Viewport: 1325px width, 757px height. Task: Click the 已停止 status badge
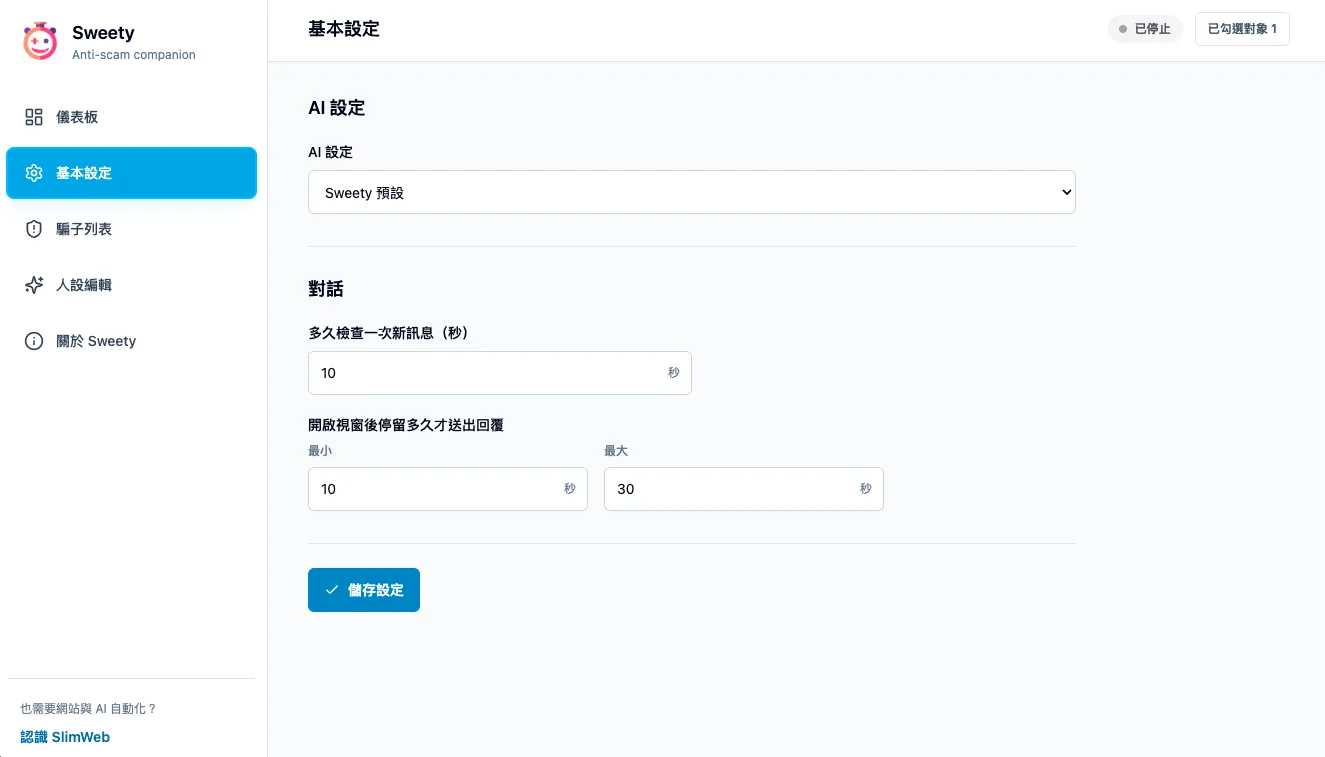(x=1145, y=29)
